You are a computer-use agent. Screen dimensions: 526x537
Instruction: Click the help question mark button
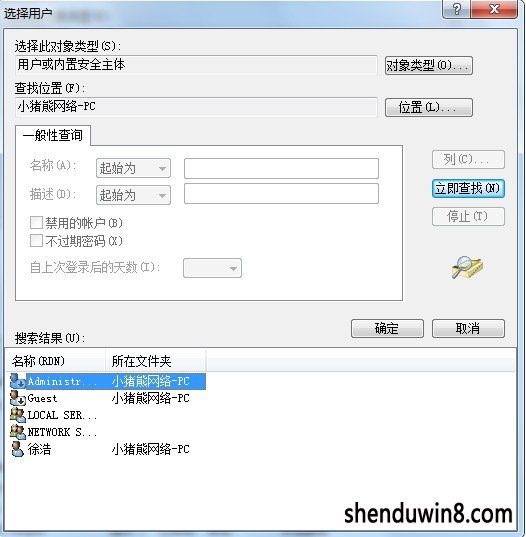coord(456,9)
